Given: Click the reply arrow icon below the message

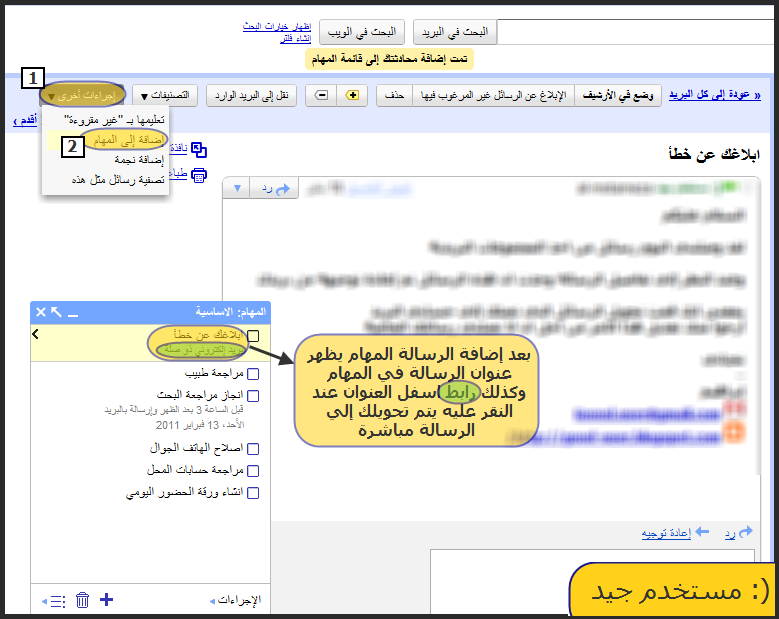Looking at the screenshot, I should tap(746, 532).
